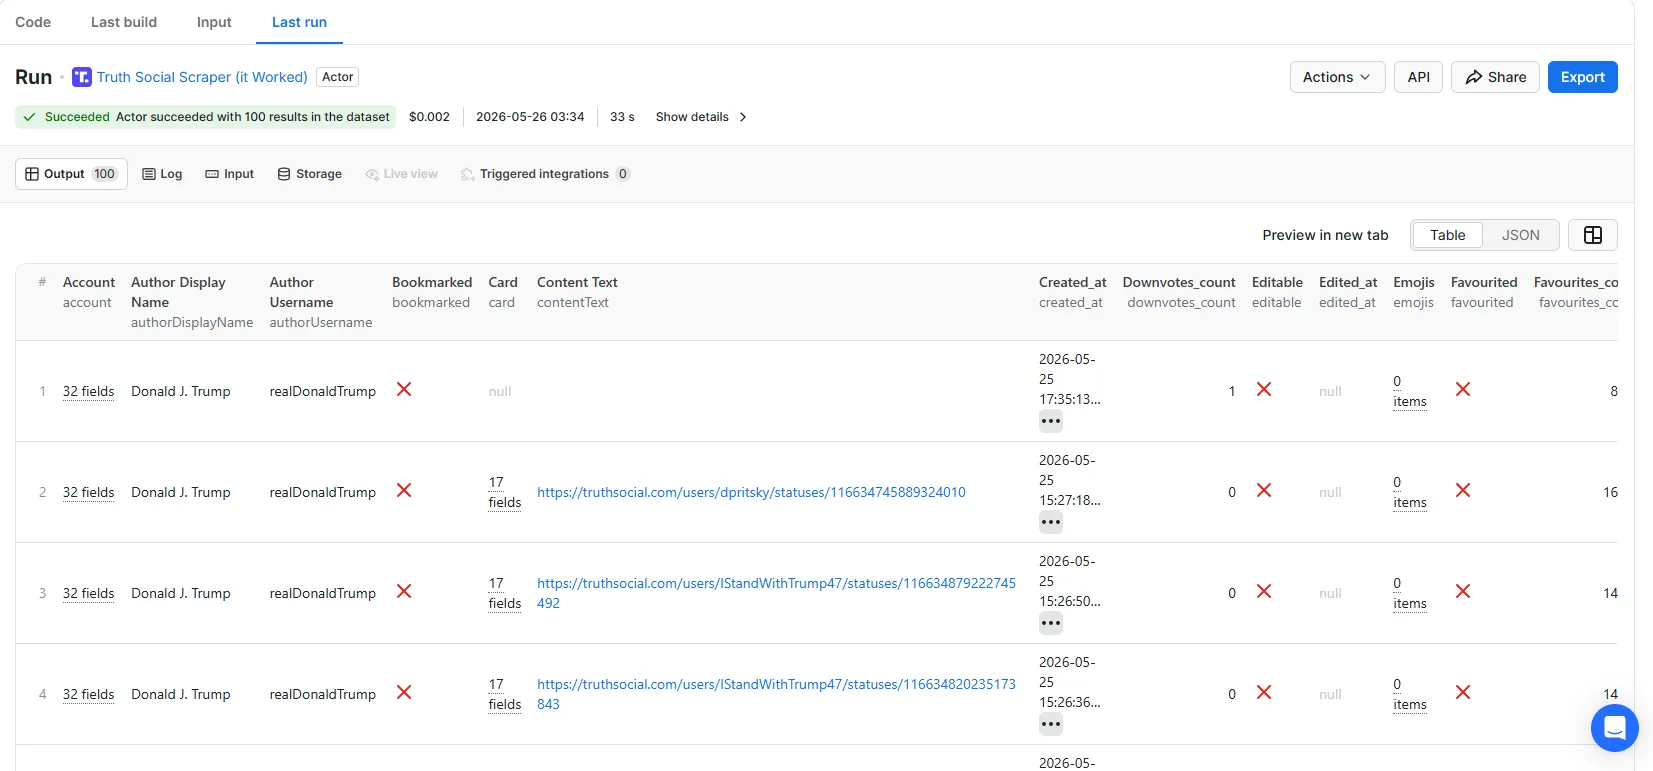Click the Succeeded status badge

click(205, 117)
